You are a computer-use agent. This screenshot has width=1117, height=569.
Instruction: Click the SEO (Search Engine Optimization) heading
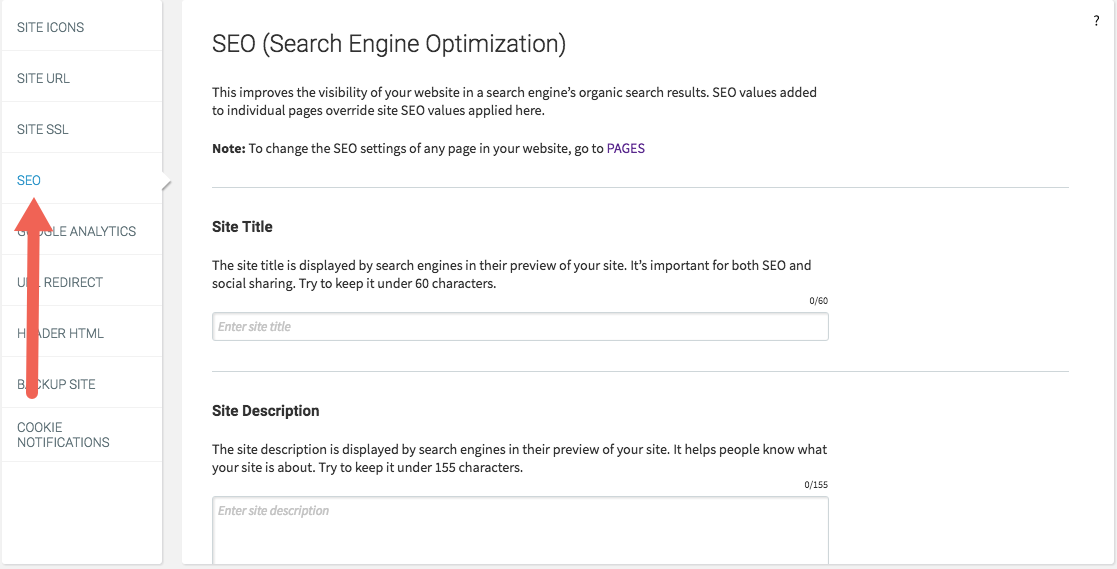[x=389, y=44]
